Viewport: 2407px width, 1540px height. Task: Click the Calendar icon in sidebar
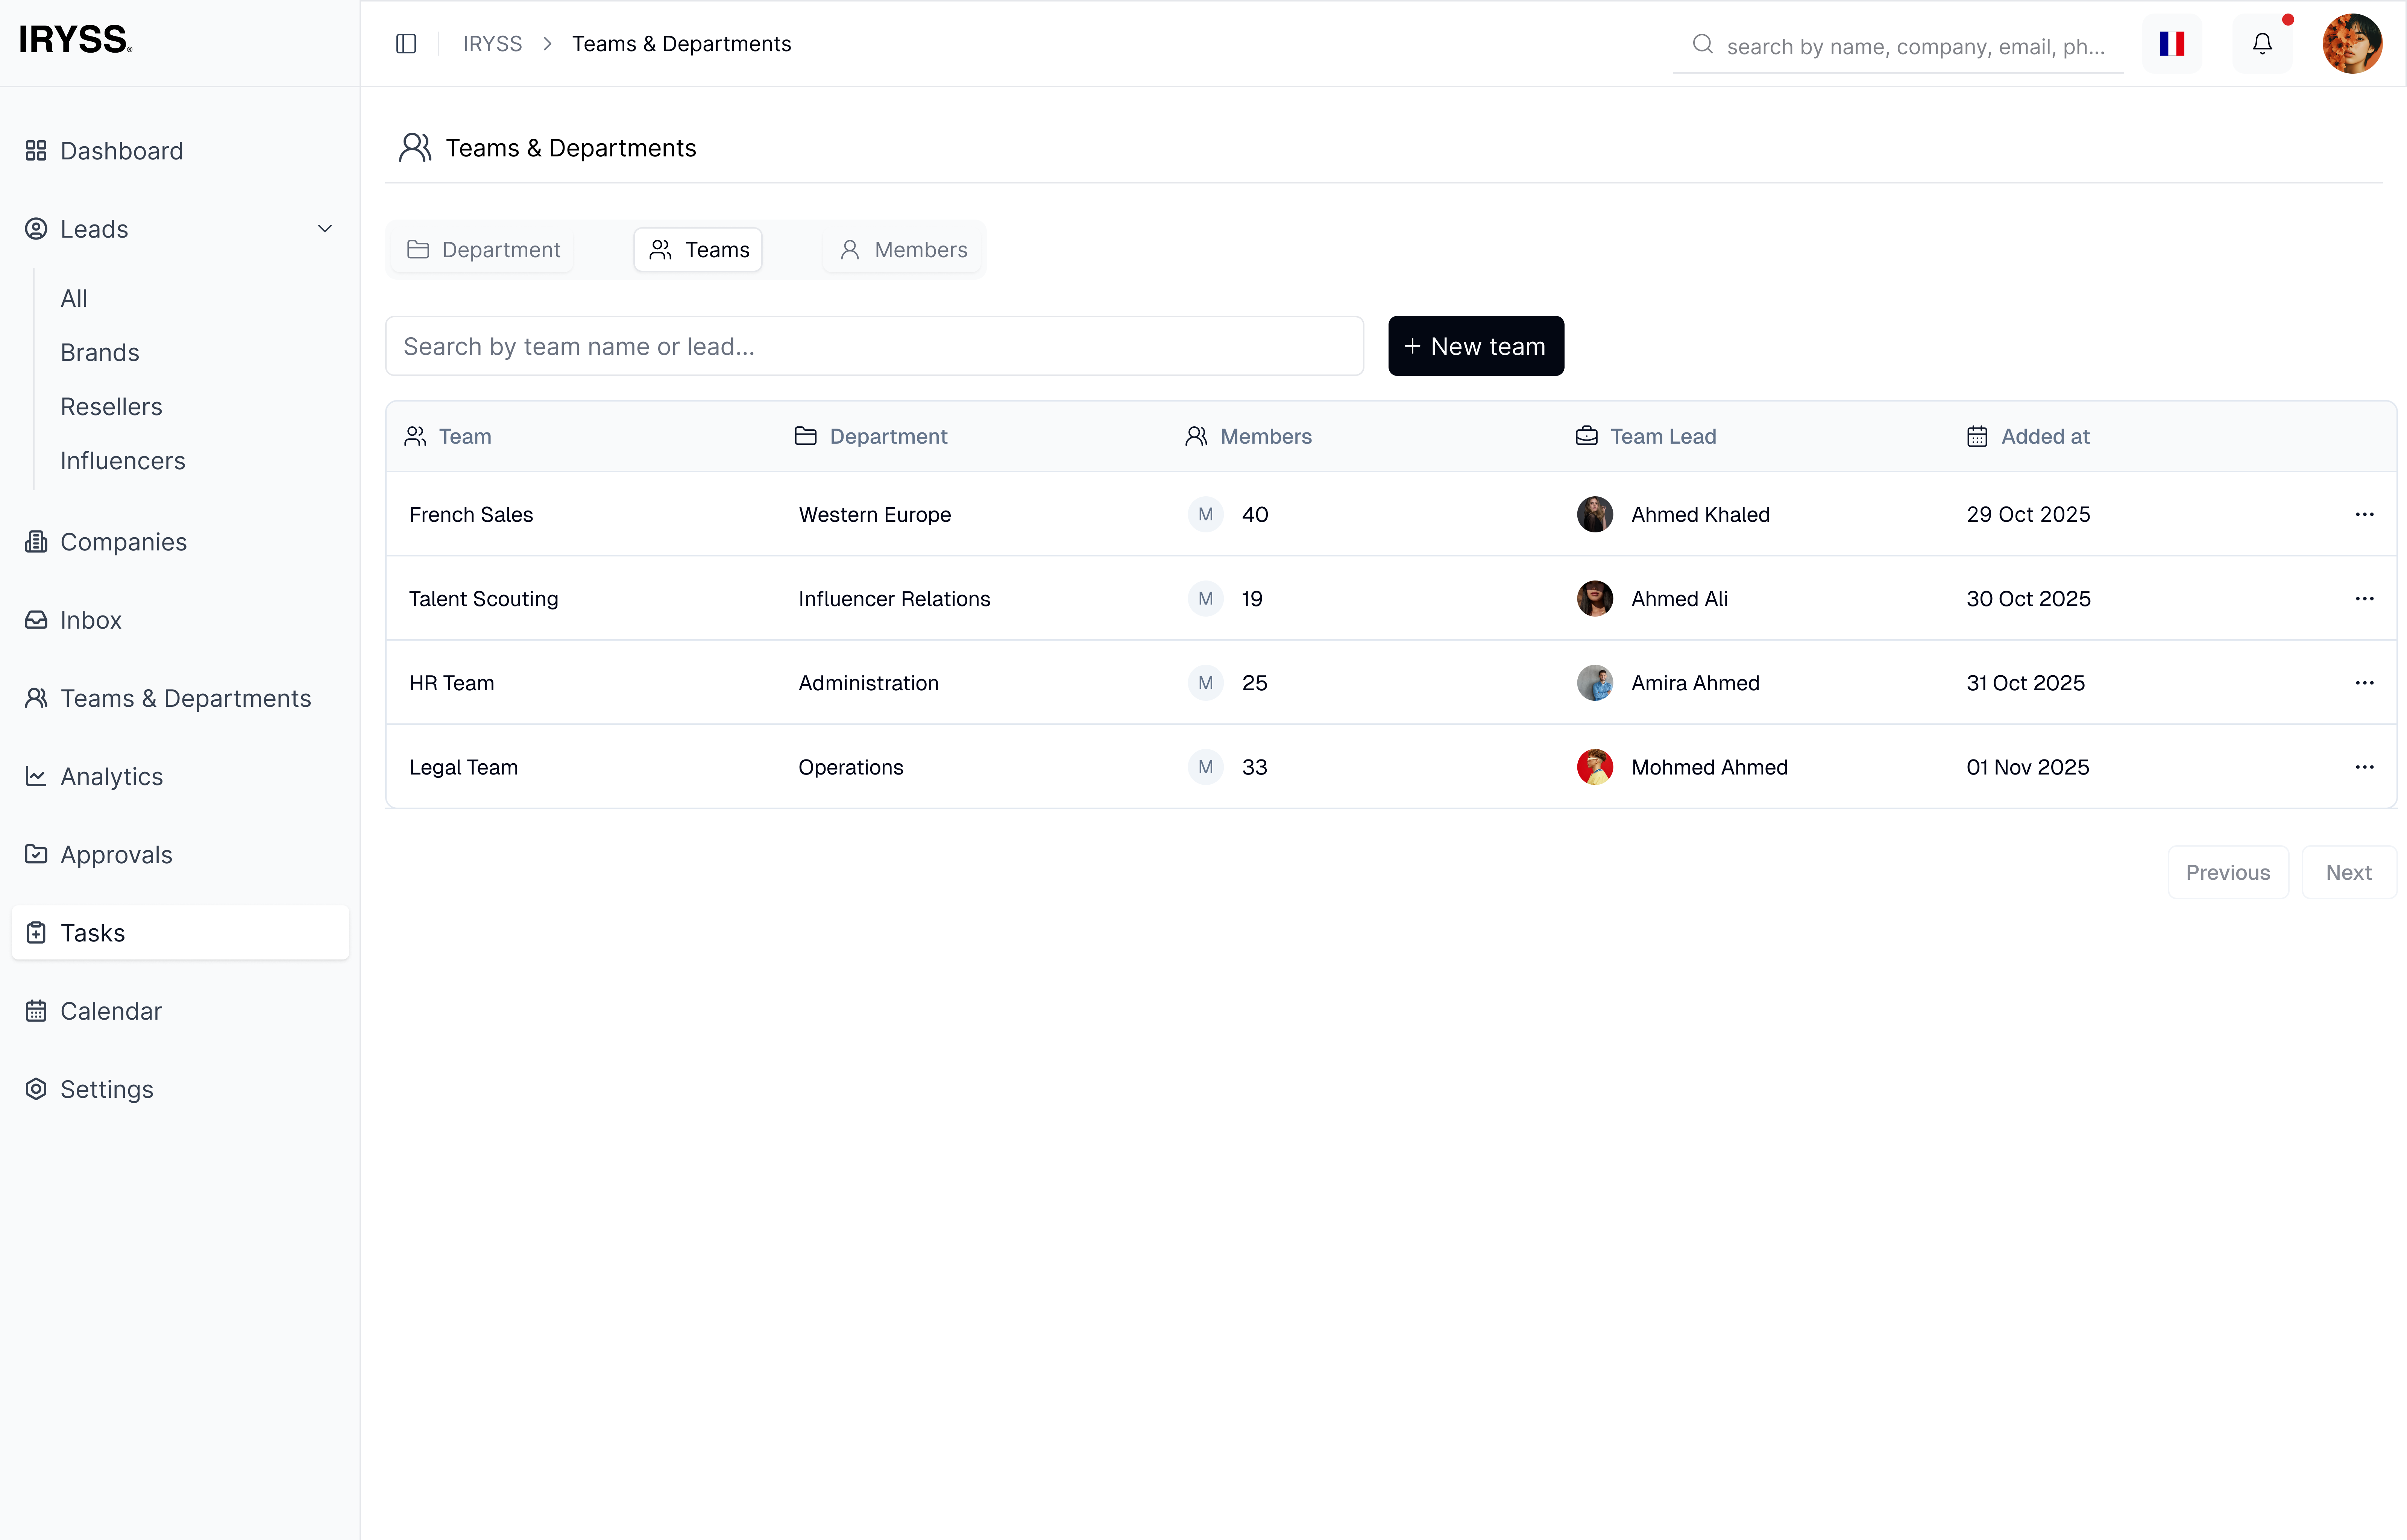pyautogui.click(x=36, y=1011)
